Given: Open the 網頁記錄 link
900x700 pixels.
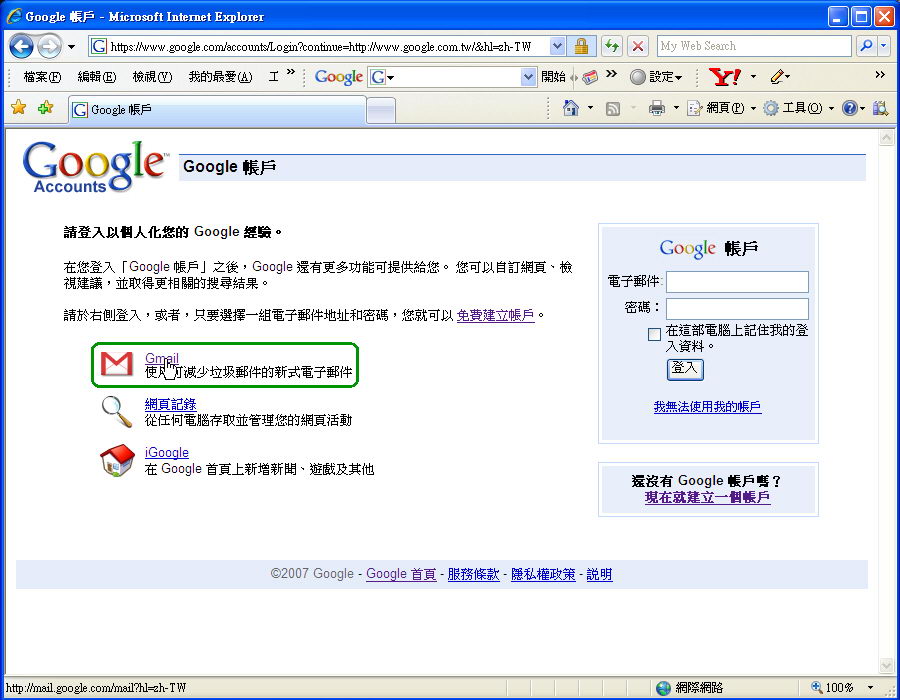Looking at the screenshot, I should pos(170,404).
